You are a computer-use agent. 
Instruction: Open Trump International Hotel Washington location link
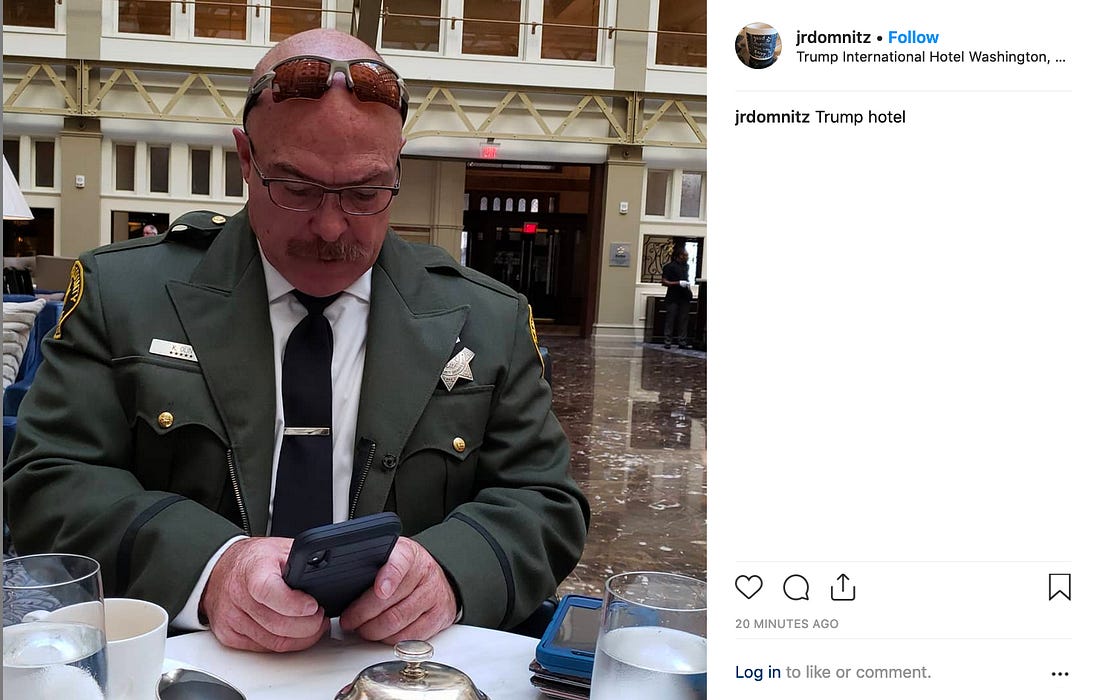[x=930, y=57]
